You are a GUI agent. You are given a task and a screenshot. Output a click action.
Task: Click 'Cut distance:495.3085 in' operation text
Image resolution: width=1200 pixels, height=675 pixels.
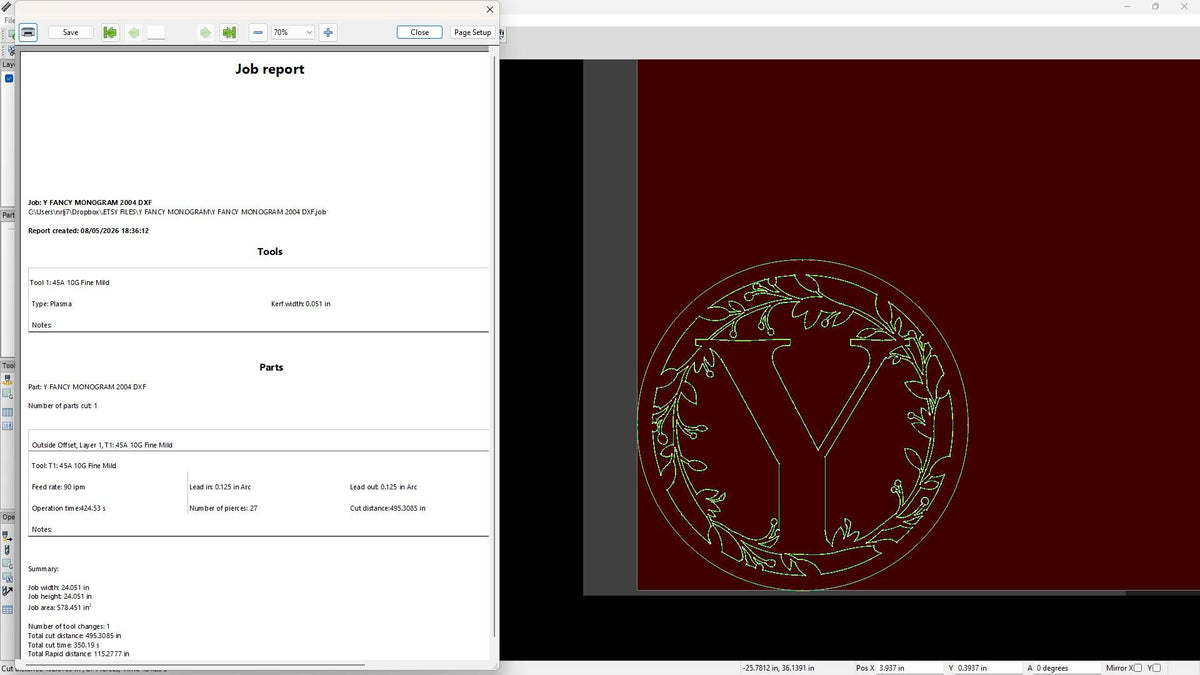pyautogui.click(x=388, y=508)
